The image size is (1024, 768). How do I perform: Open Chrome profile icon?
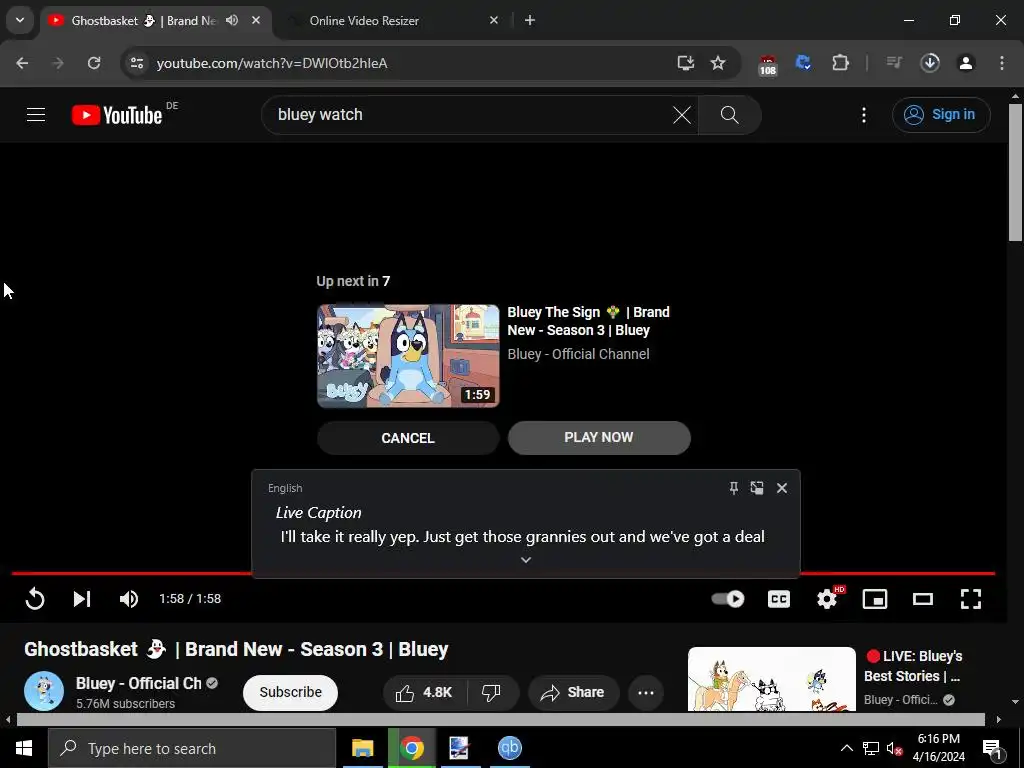click(966, 63)
